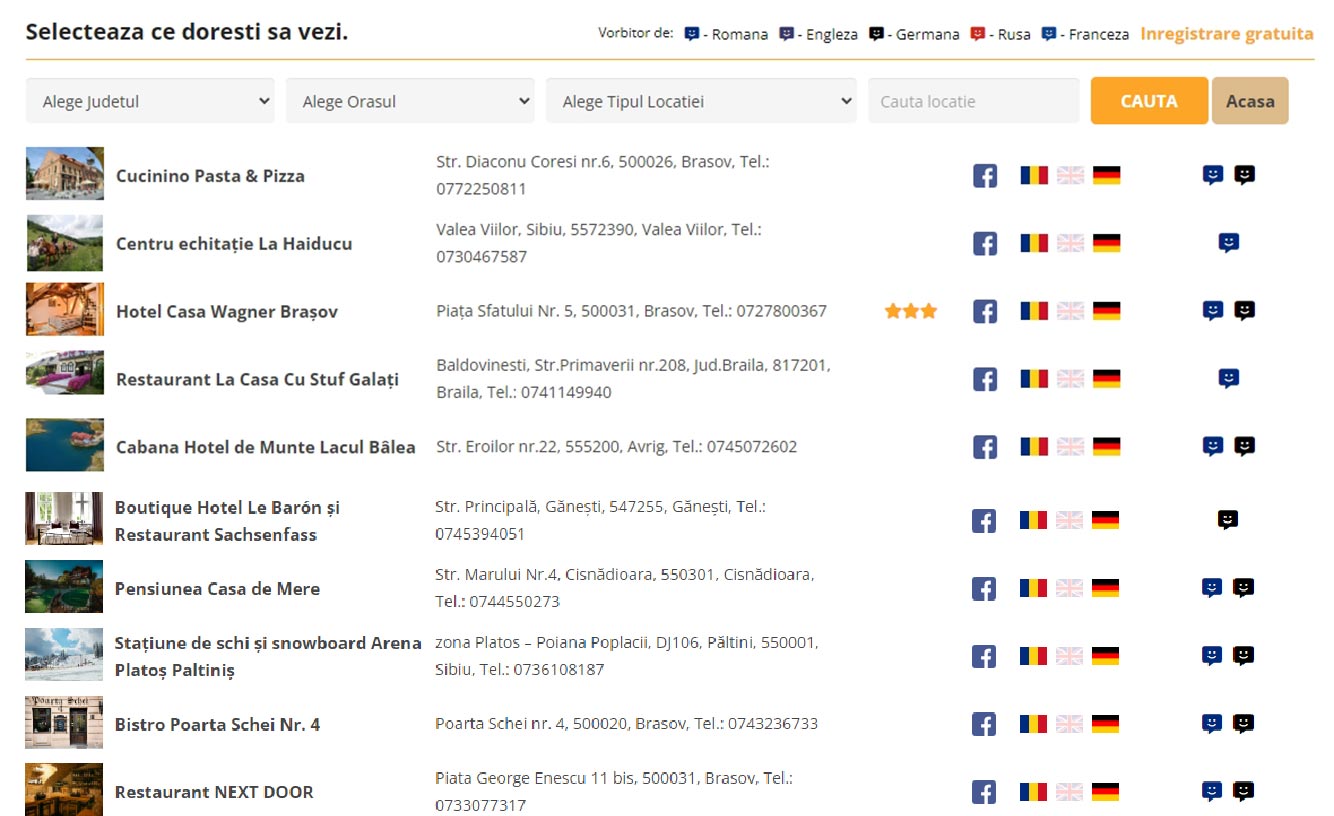Click the Cauta locatie search field

(x=973, y=101)
